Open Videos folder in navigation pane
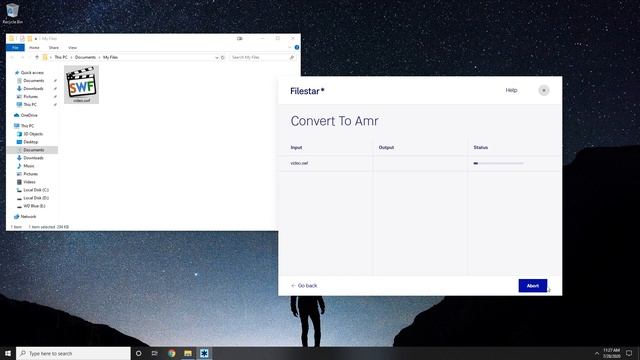640x360 pixels. click(29, 182)
